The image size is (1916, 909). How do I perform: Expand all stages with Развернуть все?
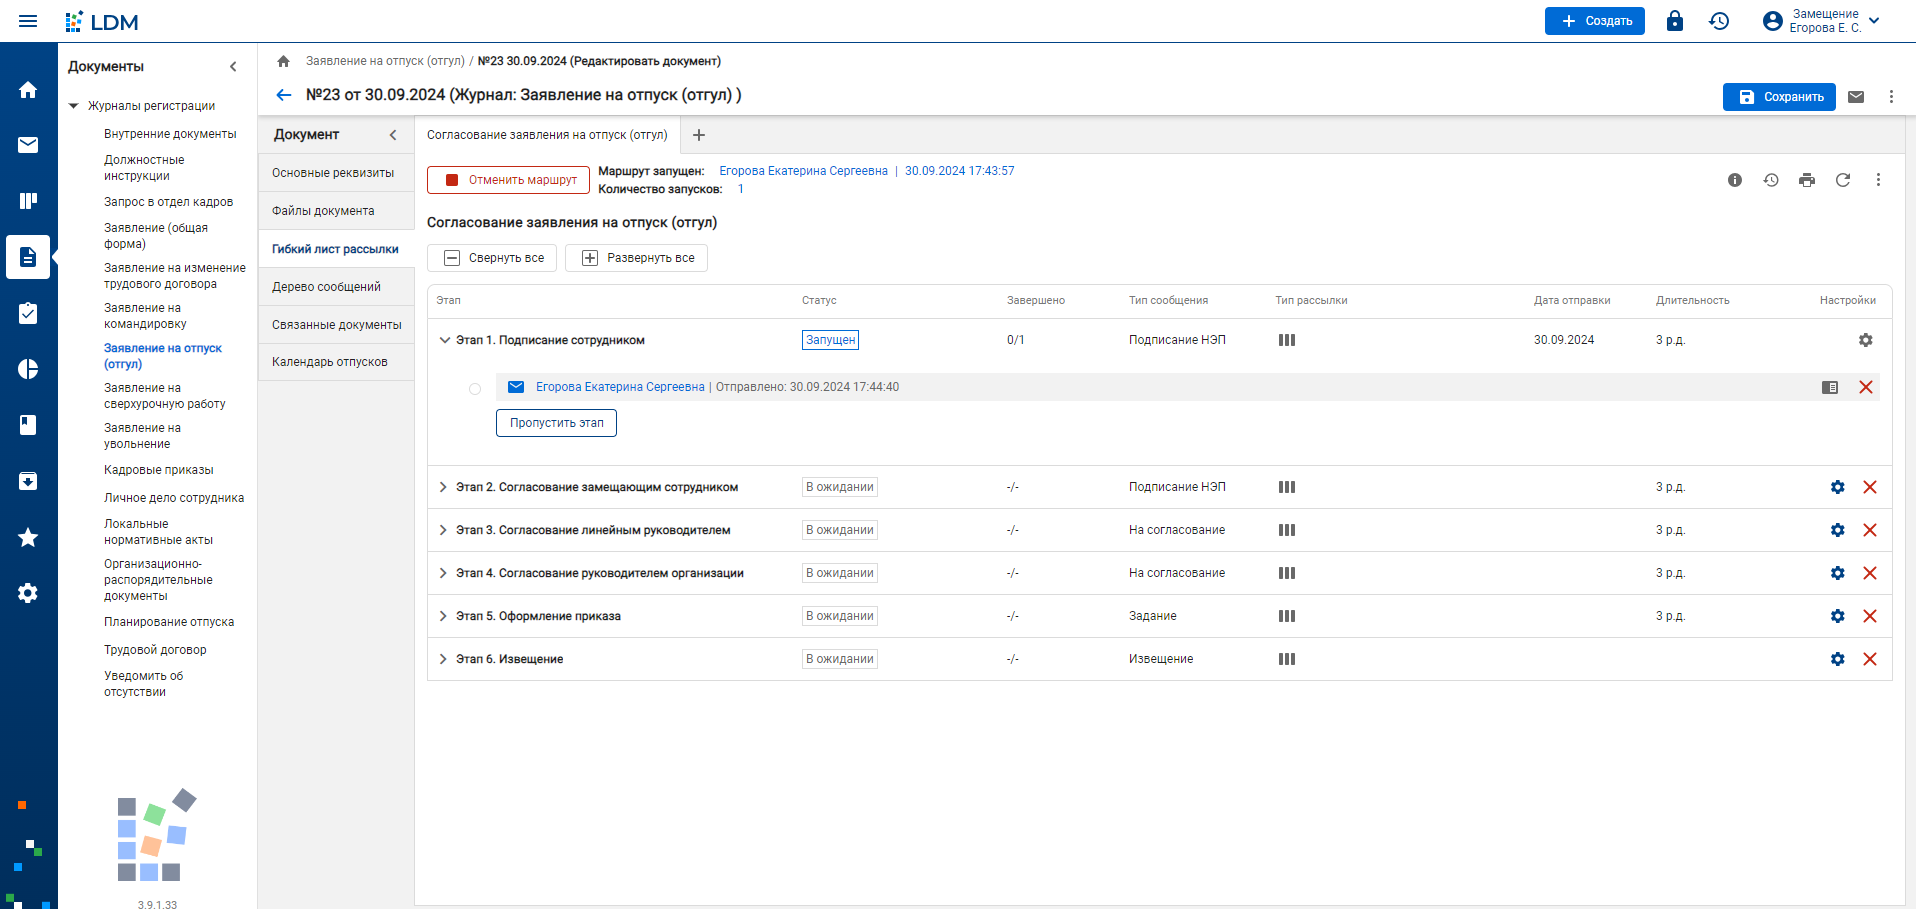point(637,258)
